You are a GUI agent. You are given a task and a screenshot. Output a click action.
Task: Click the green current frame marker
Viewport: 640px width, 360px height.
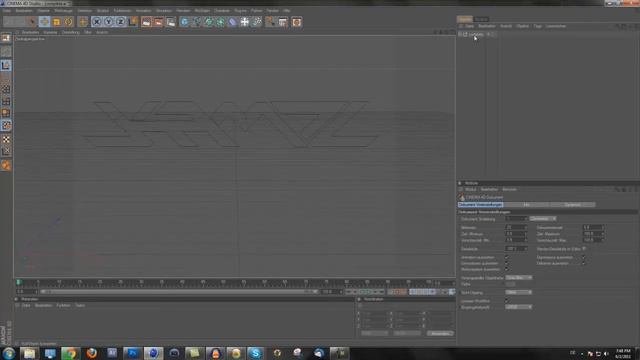pos(18,282)
